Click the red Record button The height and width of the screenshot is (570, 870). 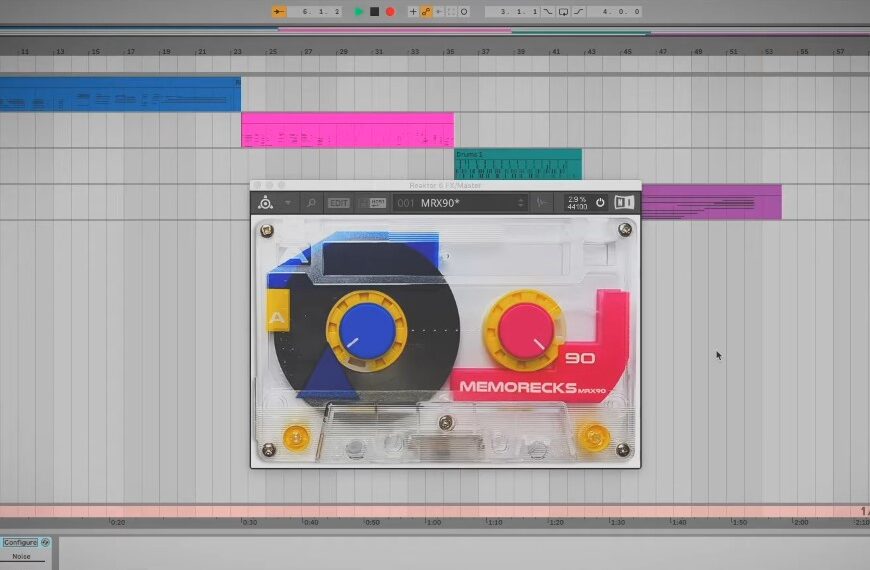coord(390,12)
